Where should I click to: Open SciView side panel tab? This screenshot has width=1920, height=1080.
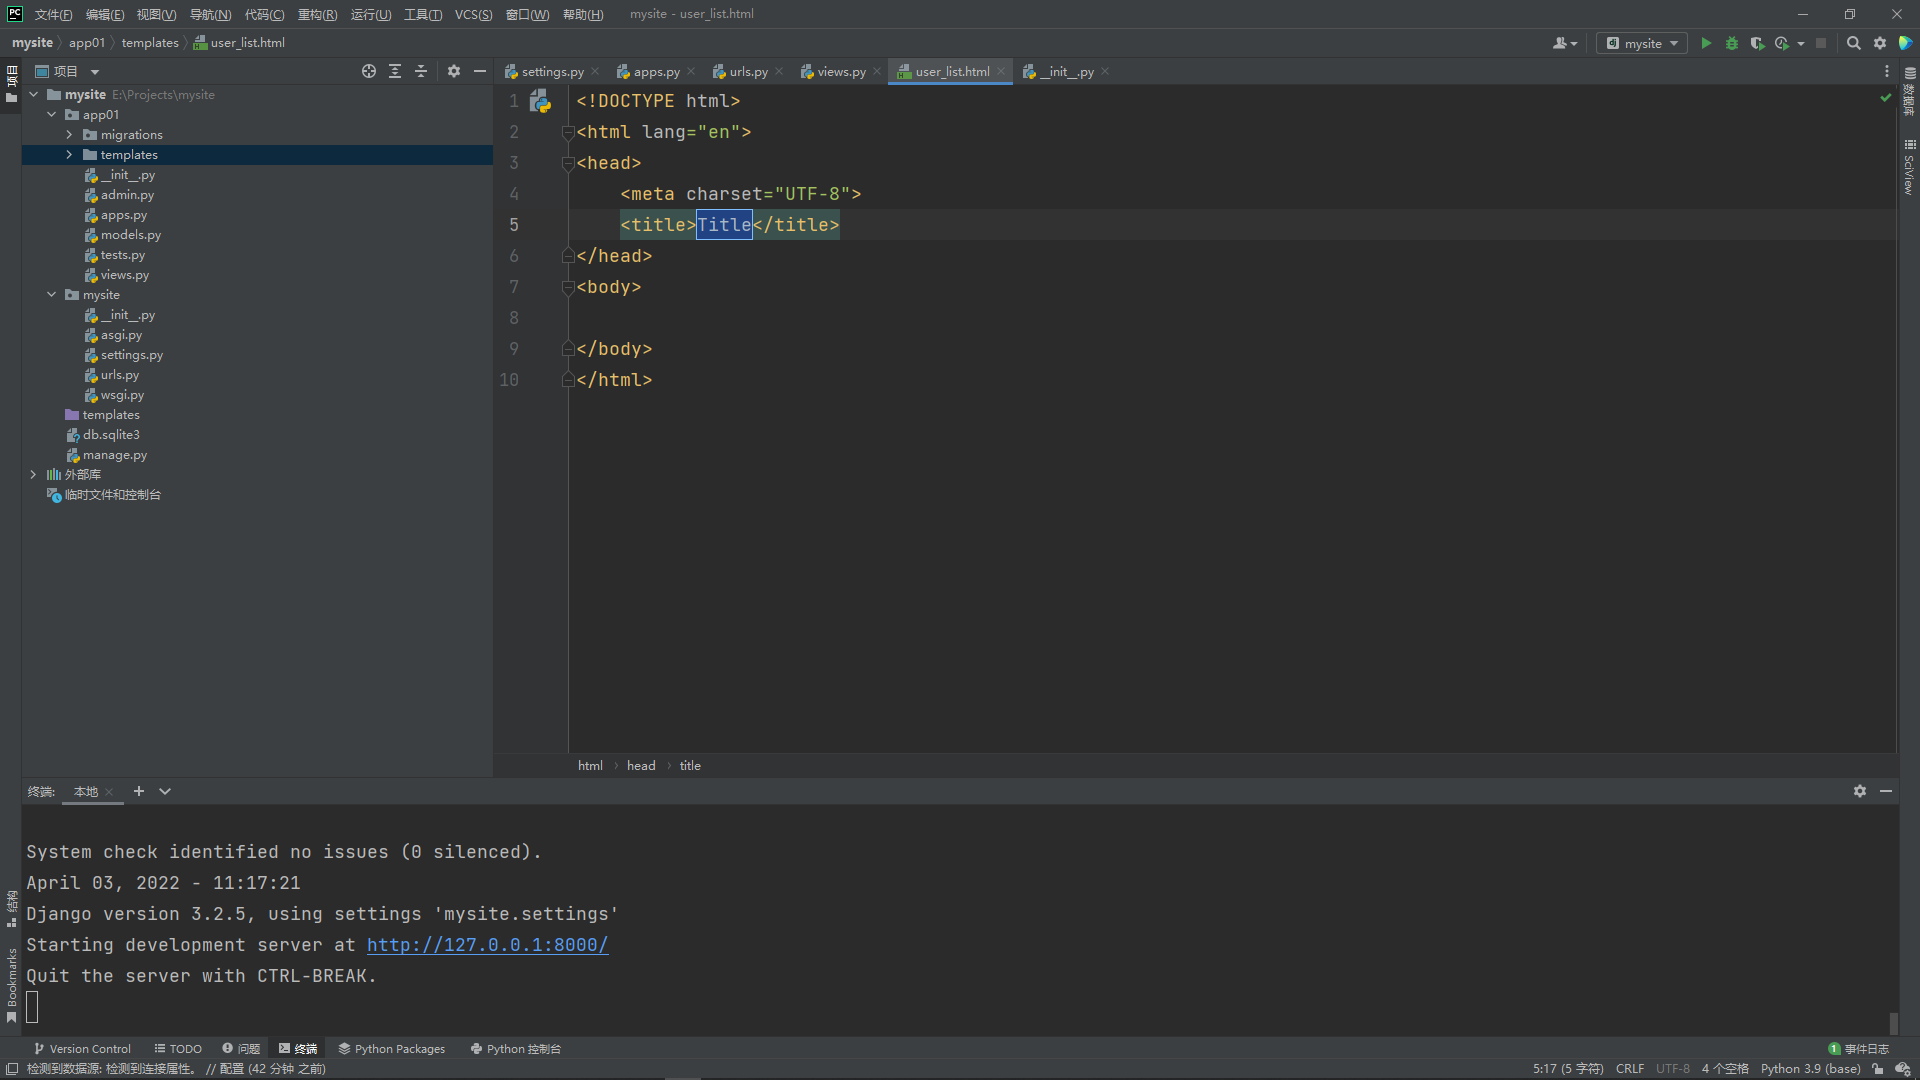coord(1908,166)
